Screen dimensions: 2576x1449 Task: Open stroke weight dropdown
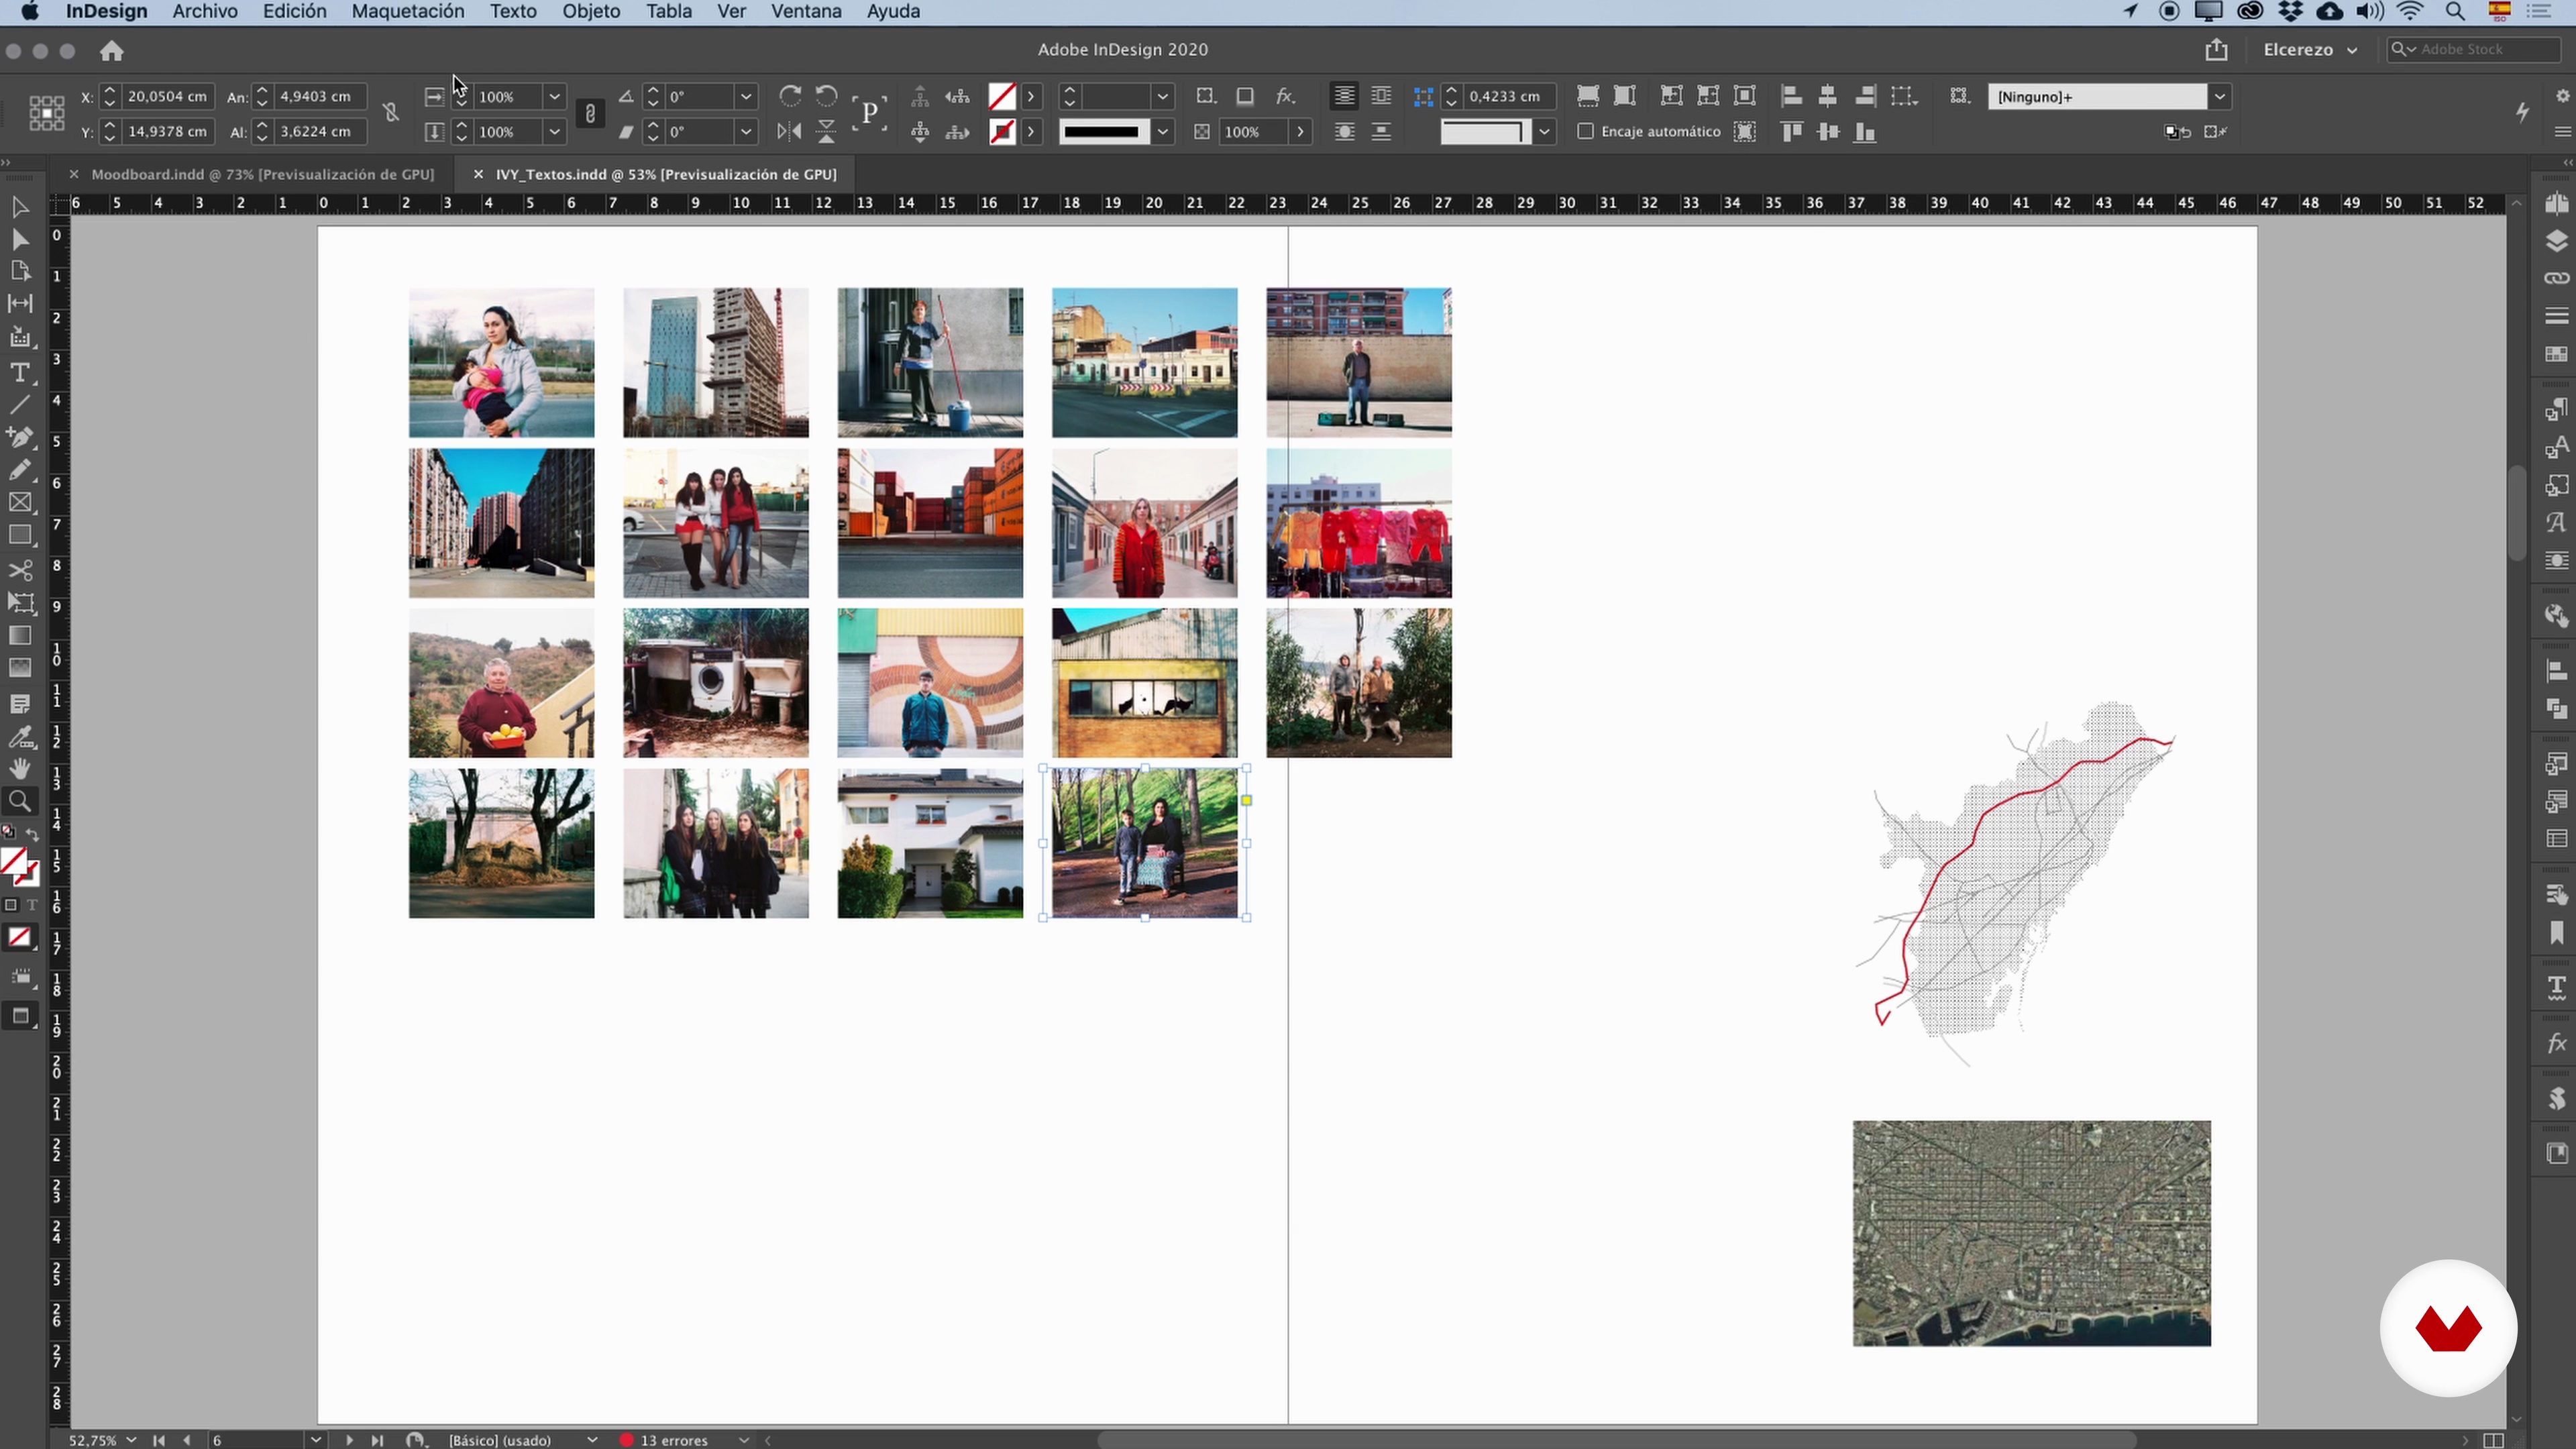[x=1162, y=96]
